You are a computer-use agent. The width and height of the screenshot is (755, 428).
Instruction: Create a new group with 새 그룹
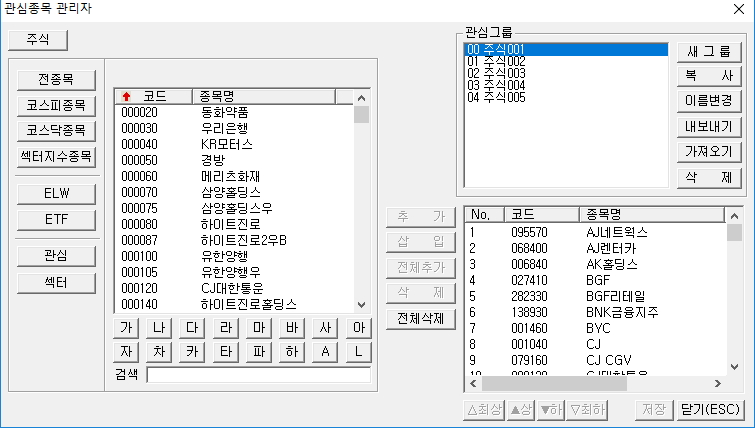pos(709,50)
